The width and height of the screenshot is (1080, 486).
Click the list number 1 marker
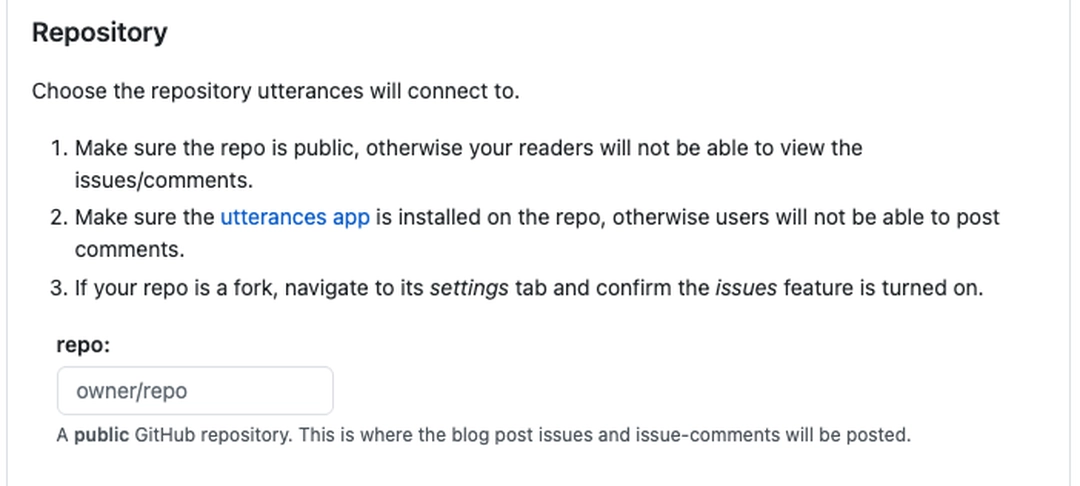coord(60,148)
